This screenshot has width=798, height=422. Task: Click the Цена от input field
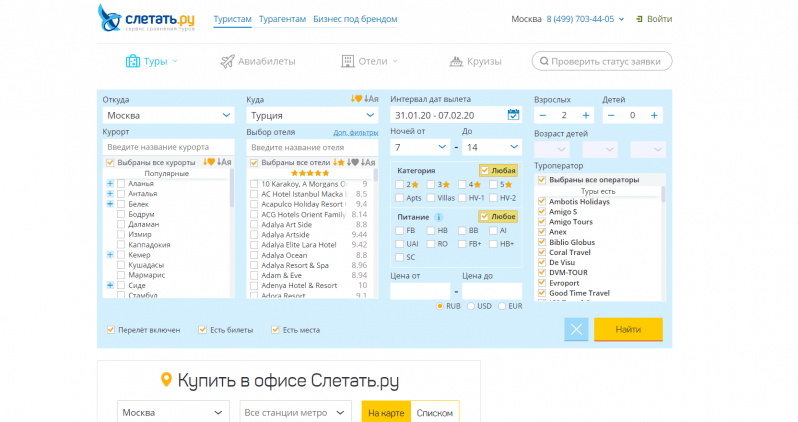coord(420,291)
